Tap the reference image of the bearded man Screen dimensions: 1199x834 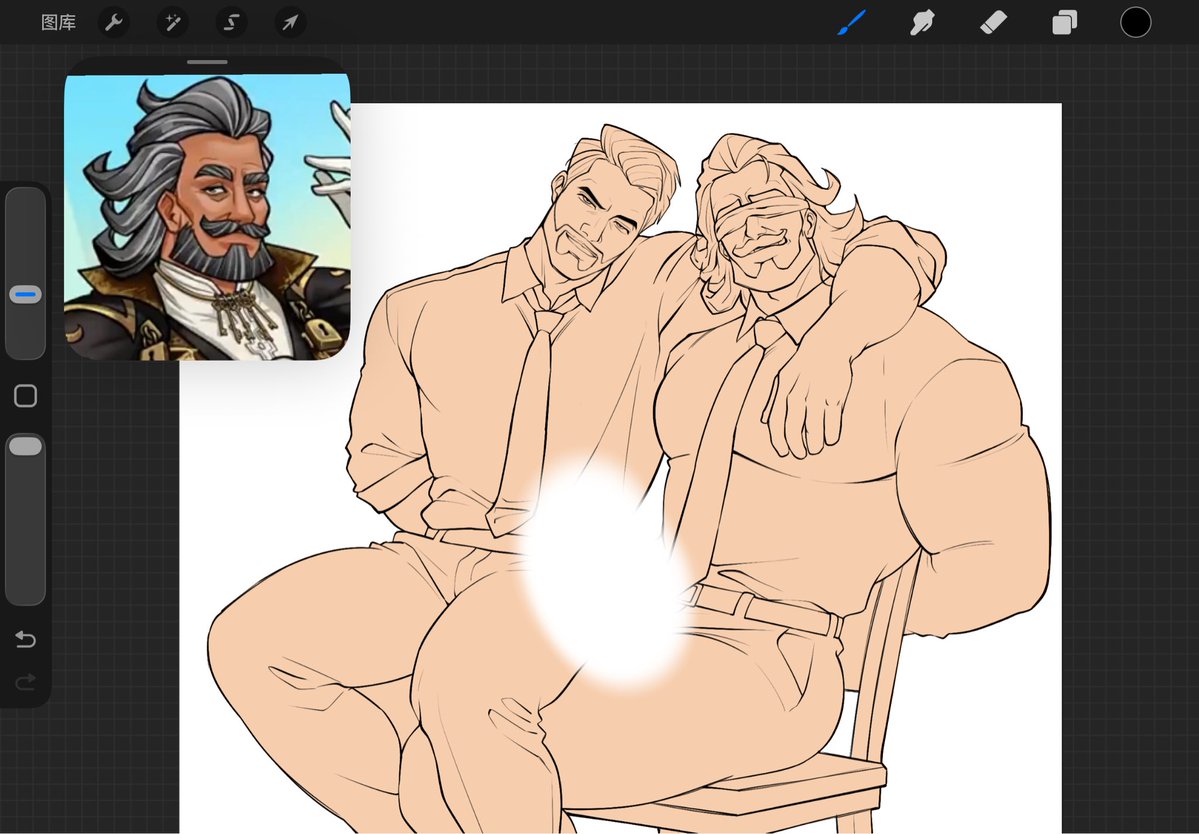[x=207, y=217]
